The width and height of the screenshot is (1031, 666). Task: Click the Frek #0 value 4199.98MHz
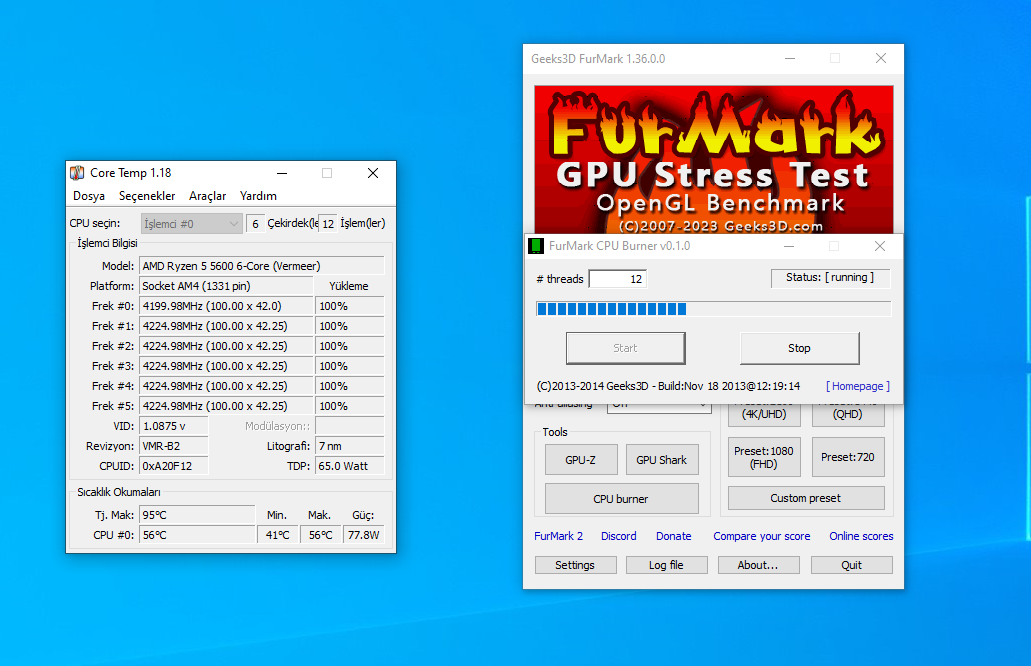(226, 306)
